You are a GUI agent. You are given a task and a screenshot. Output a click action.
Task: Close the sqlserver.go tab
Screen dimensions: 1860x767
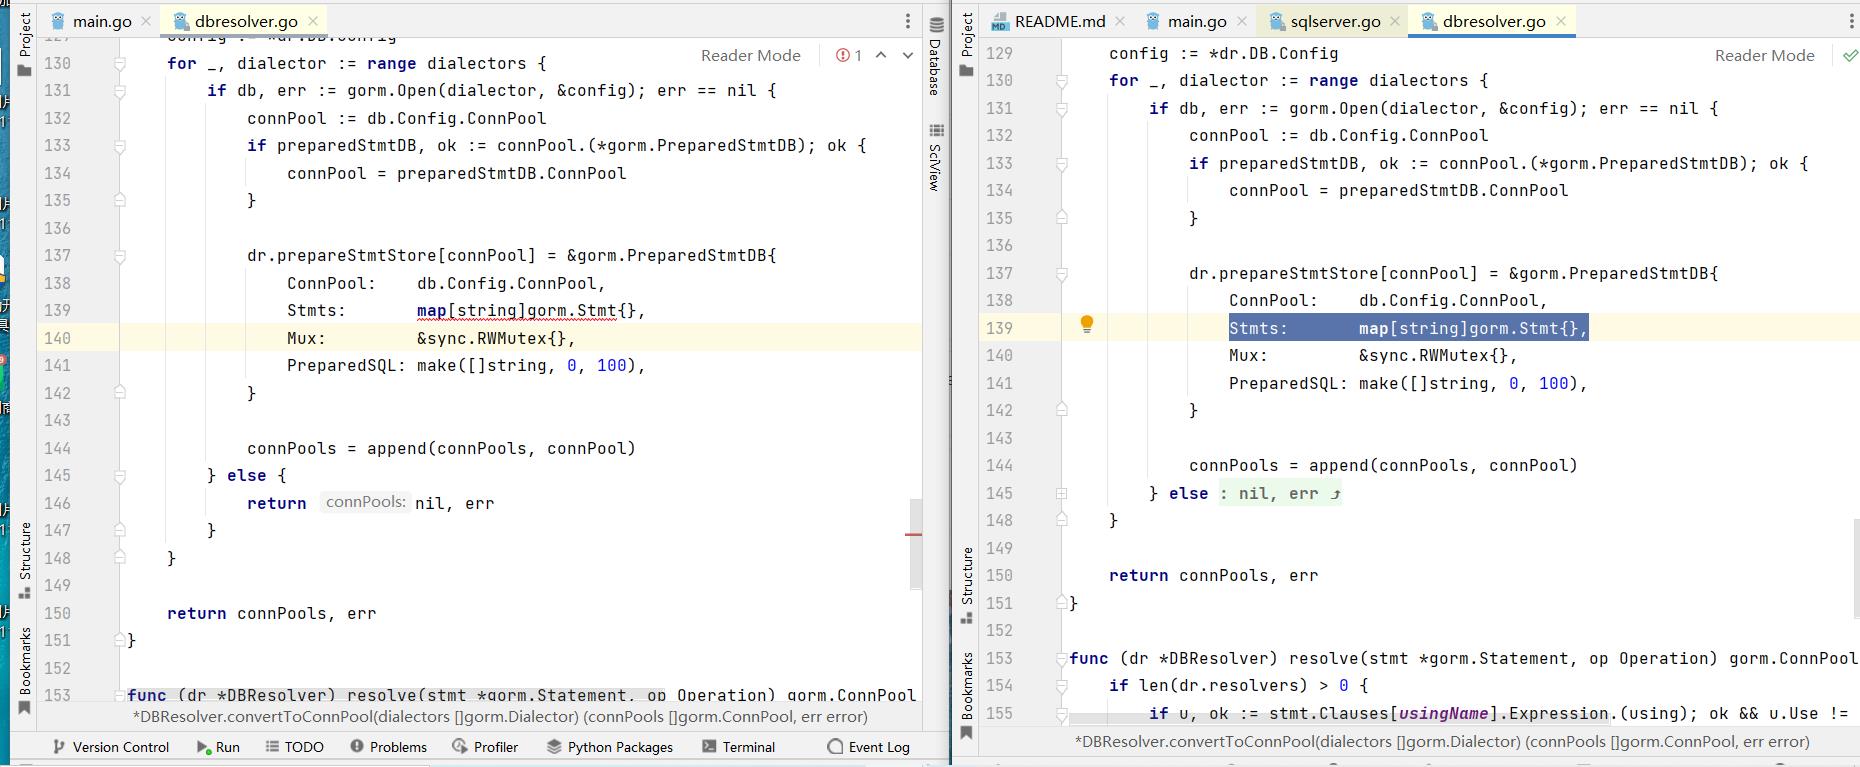(x=1395, y=21)
